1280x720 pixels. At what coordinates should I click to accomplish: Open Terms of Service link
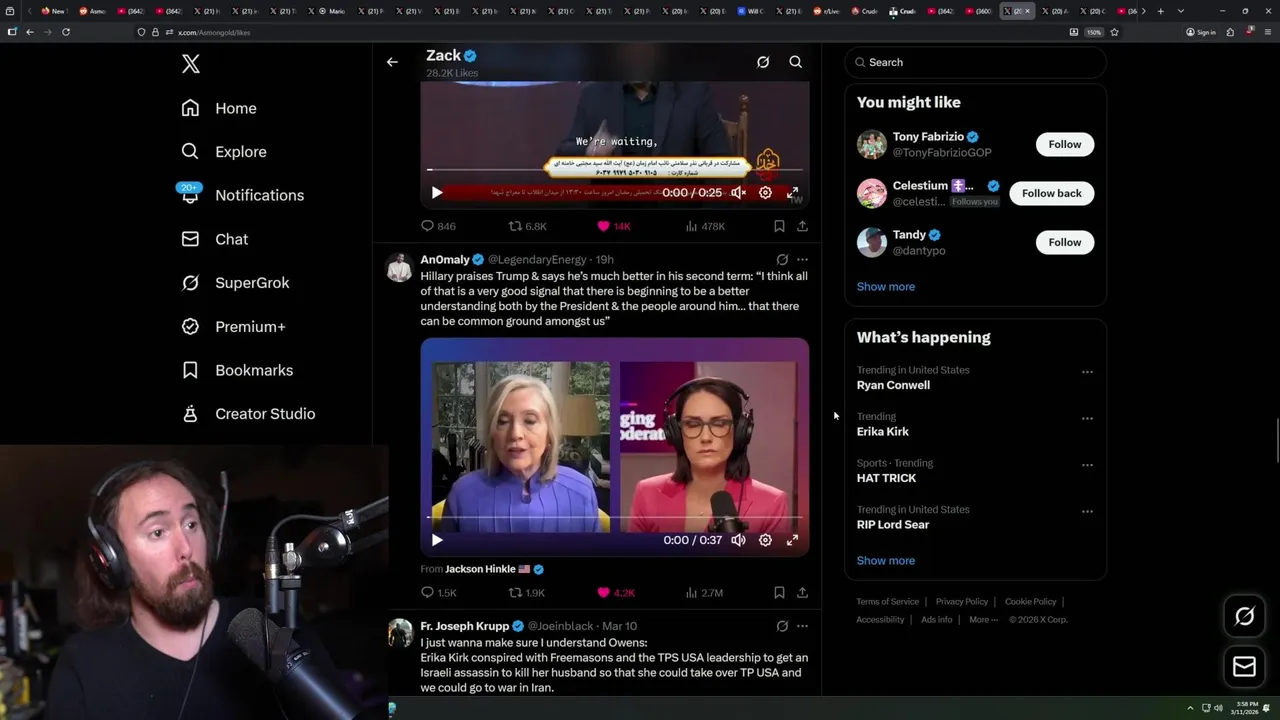pyautogui.click(x=887, y=602)
